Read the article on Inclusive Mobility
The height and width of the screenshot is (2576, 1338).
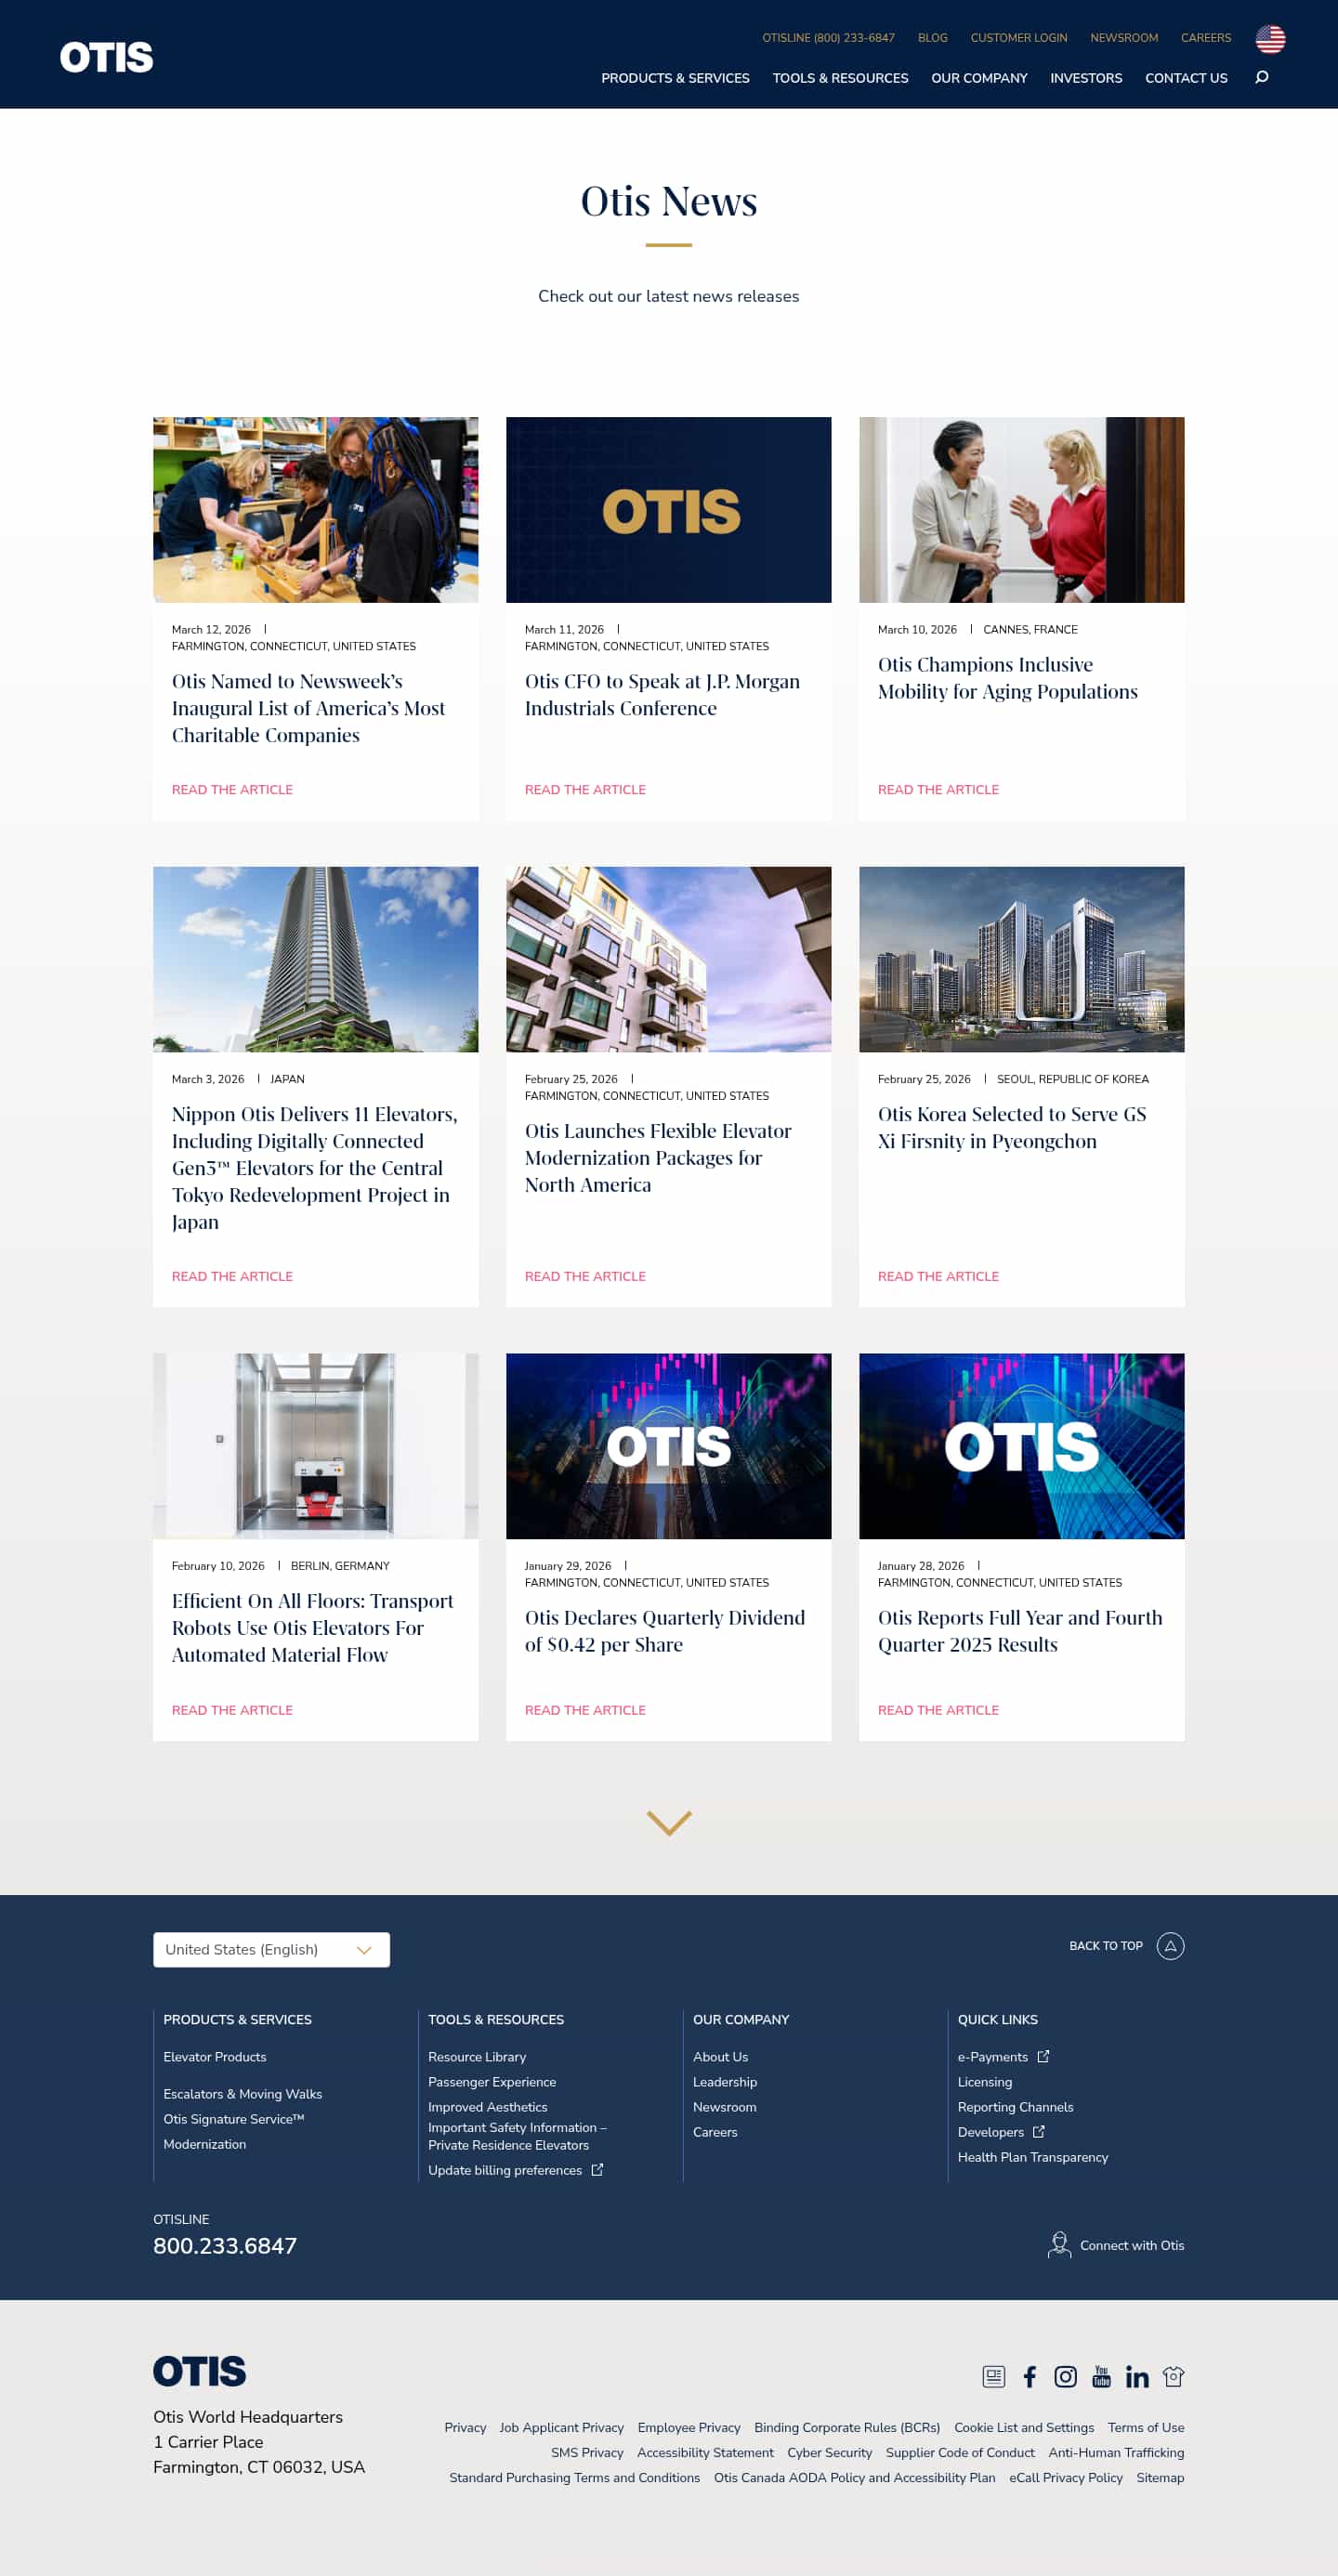point(938,790)
